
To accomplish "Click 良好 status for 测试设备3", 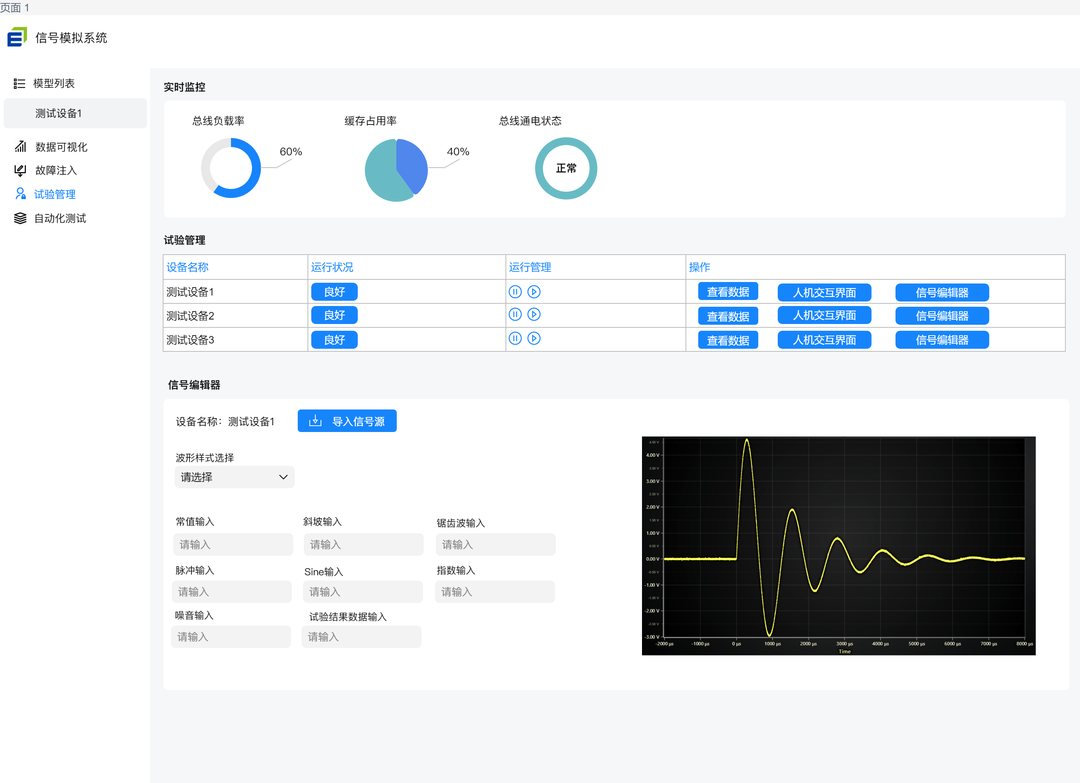I will [x=334, y=340].
